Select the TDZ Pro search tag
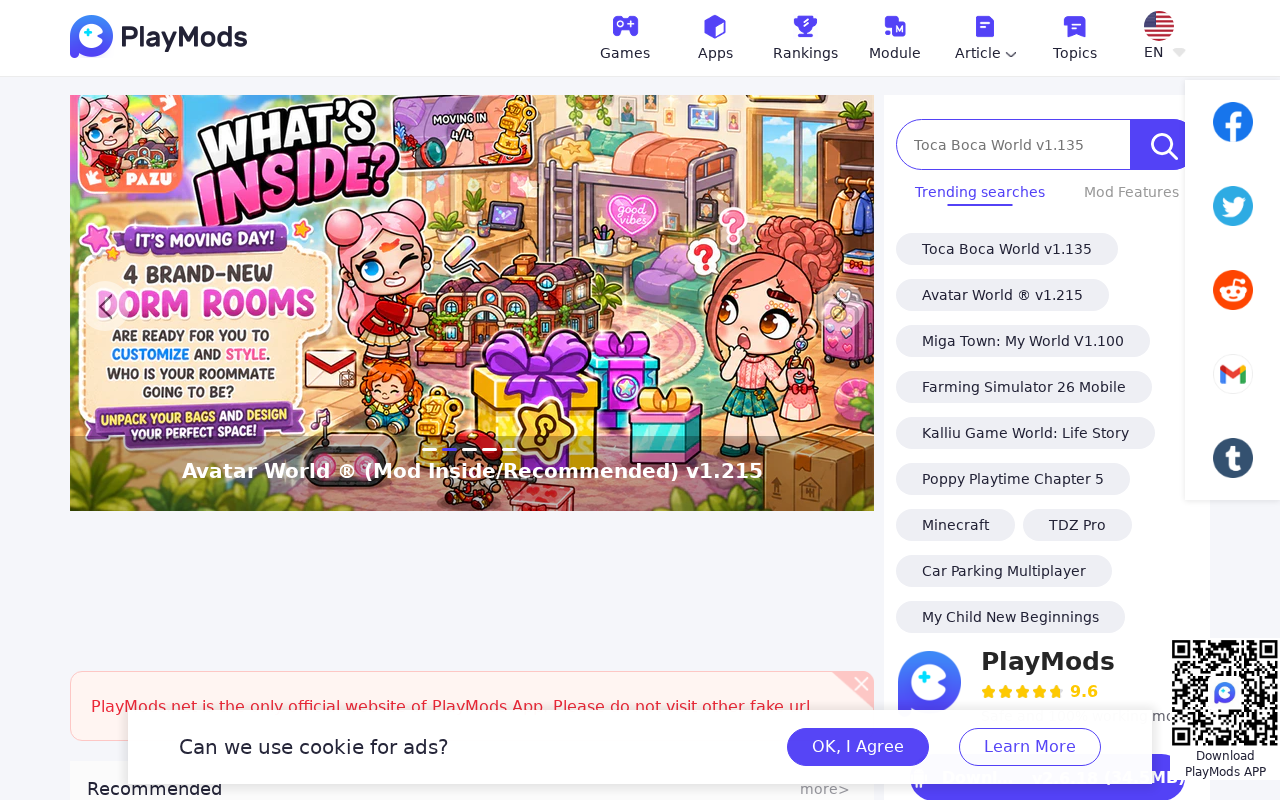This screenshot has width=1280, height=800. pos(1077,525)
